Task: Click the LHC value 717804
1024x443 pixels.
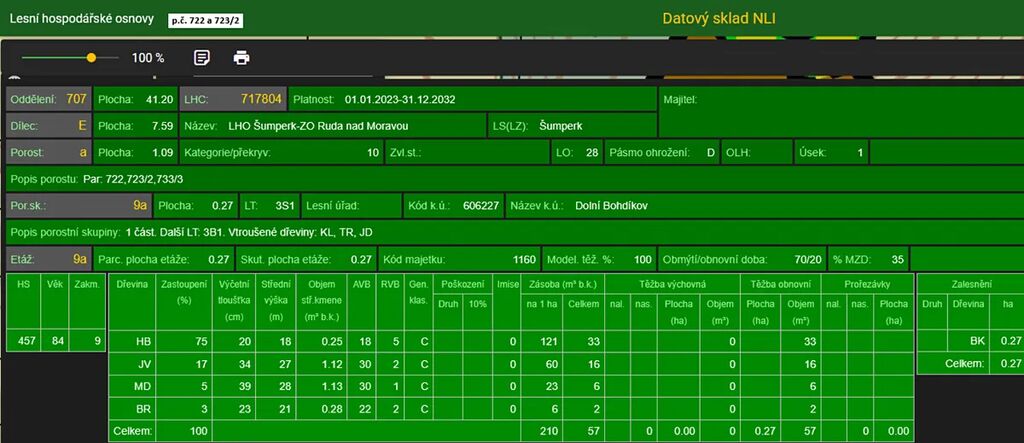Action: [x=261, y=100]
